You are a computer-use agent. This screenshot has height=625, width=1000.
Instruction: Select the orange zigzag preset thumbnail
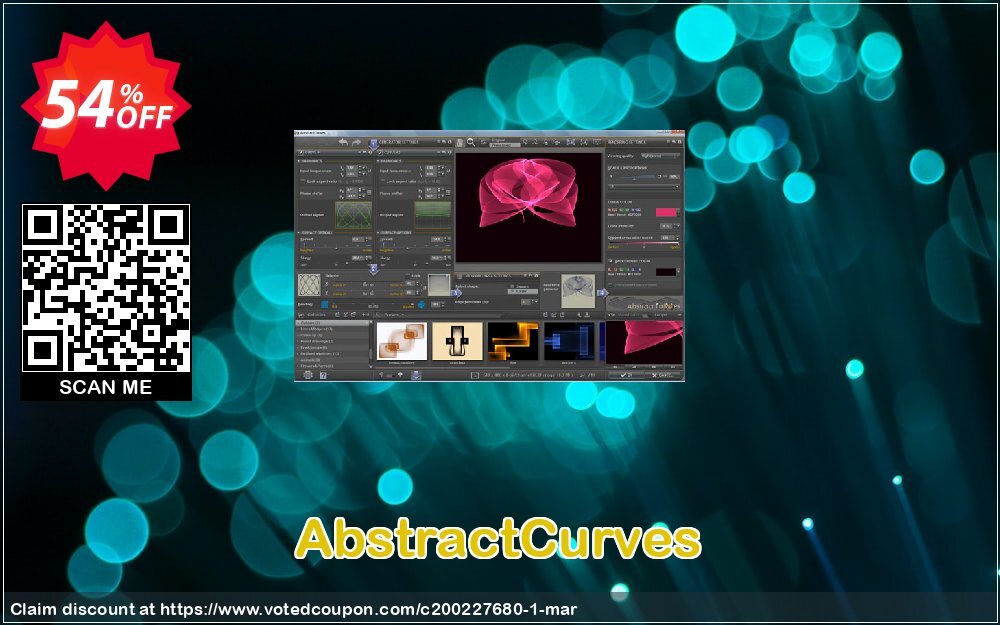click(513, 341)
